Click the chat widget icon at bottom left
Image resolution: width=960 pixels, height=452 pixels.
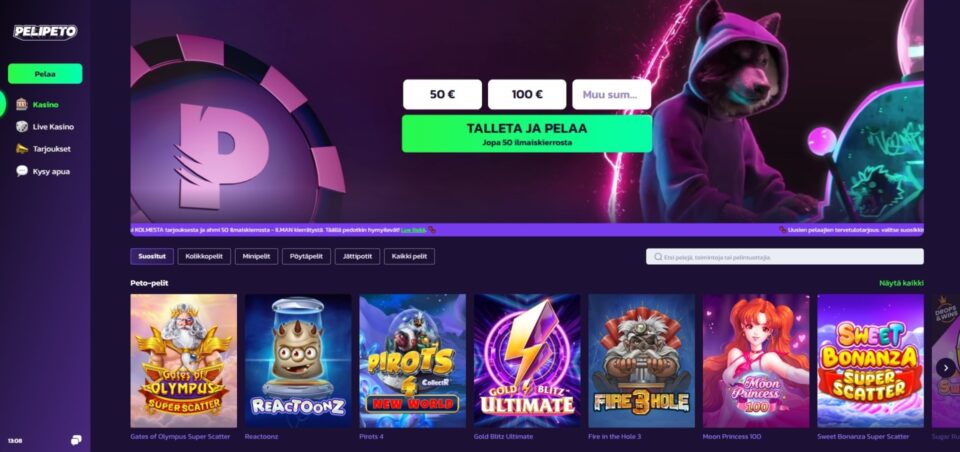[76, 440]
